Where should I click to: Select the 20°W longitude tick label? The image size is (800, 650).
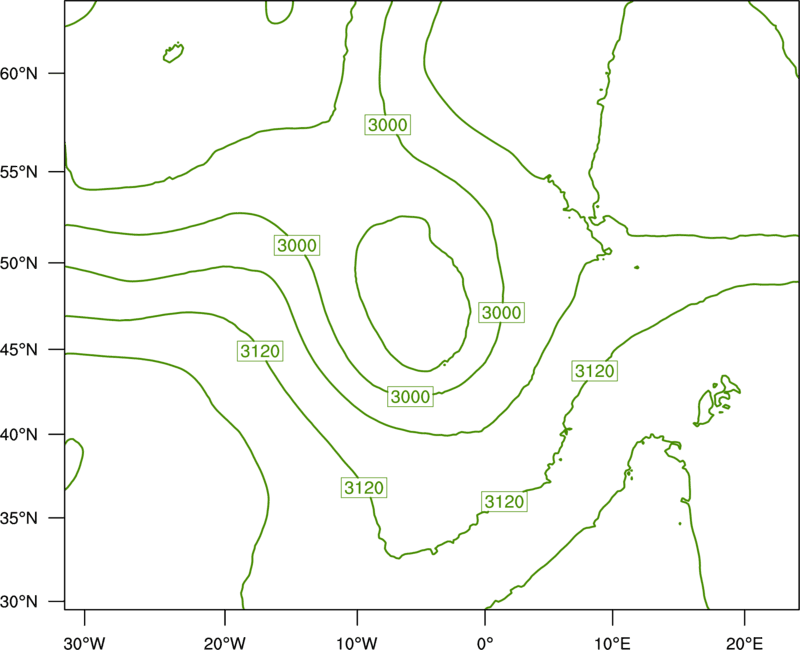coord(225,643)
